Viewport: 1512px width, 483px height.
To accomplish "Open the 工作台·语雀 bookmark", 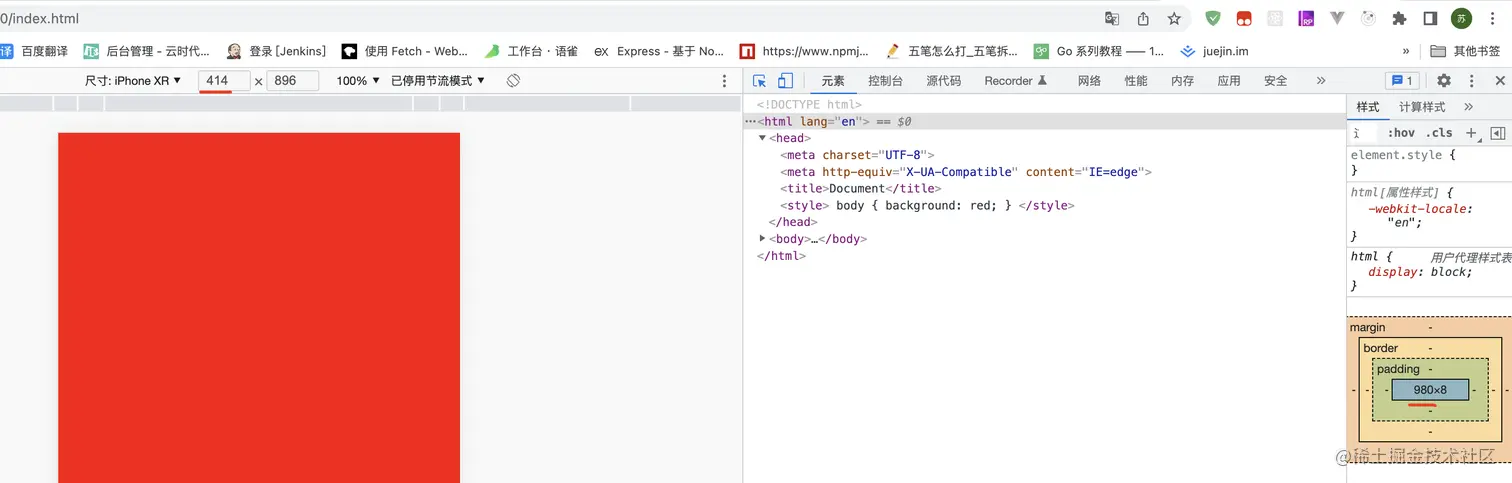I will click(x=532, y=51).
